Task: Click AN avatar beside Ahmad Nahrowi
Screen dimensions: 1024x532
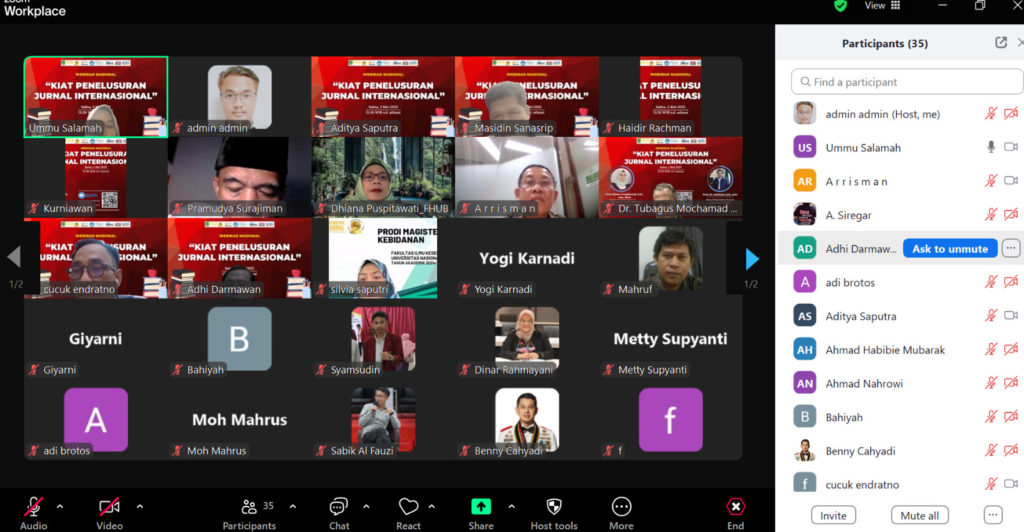Action: pyautogui.click(x=805, y=383)
